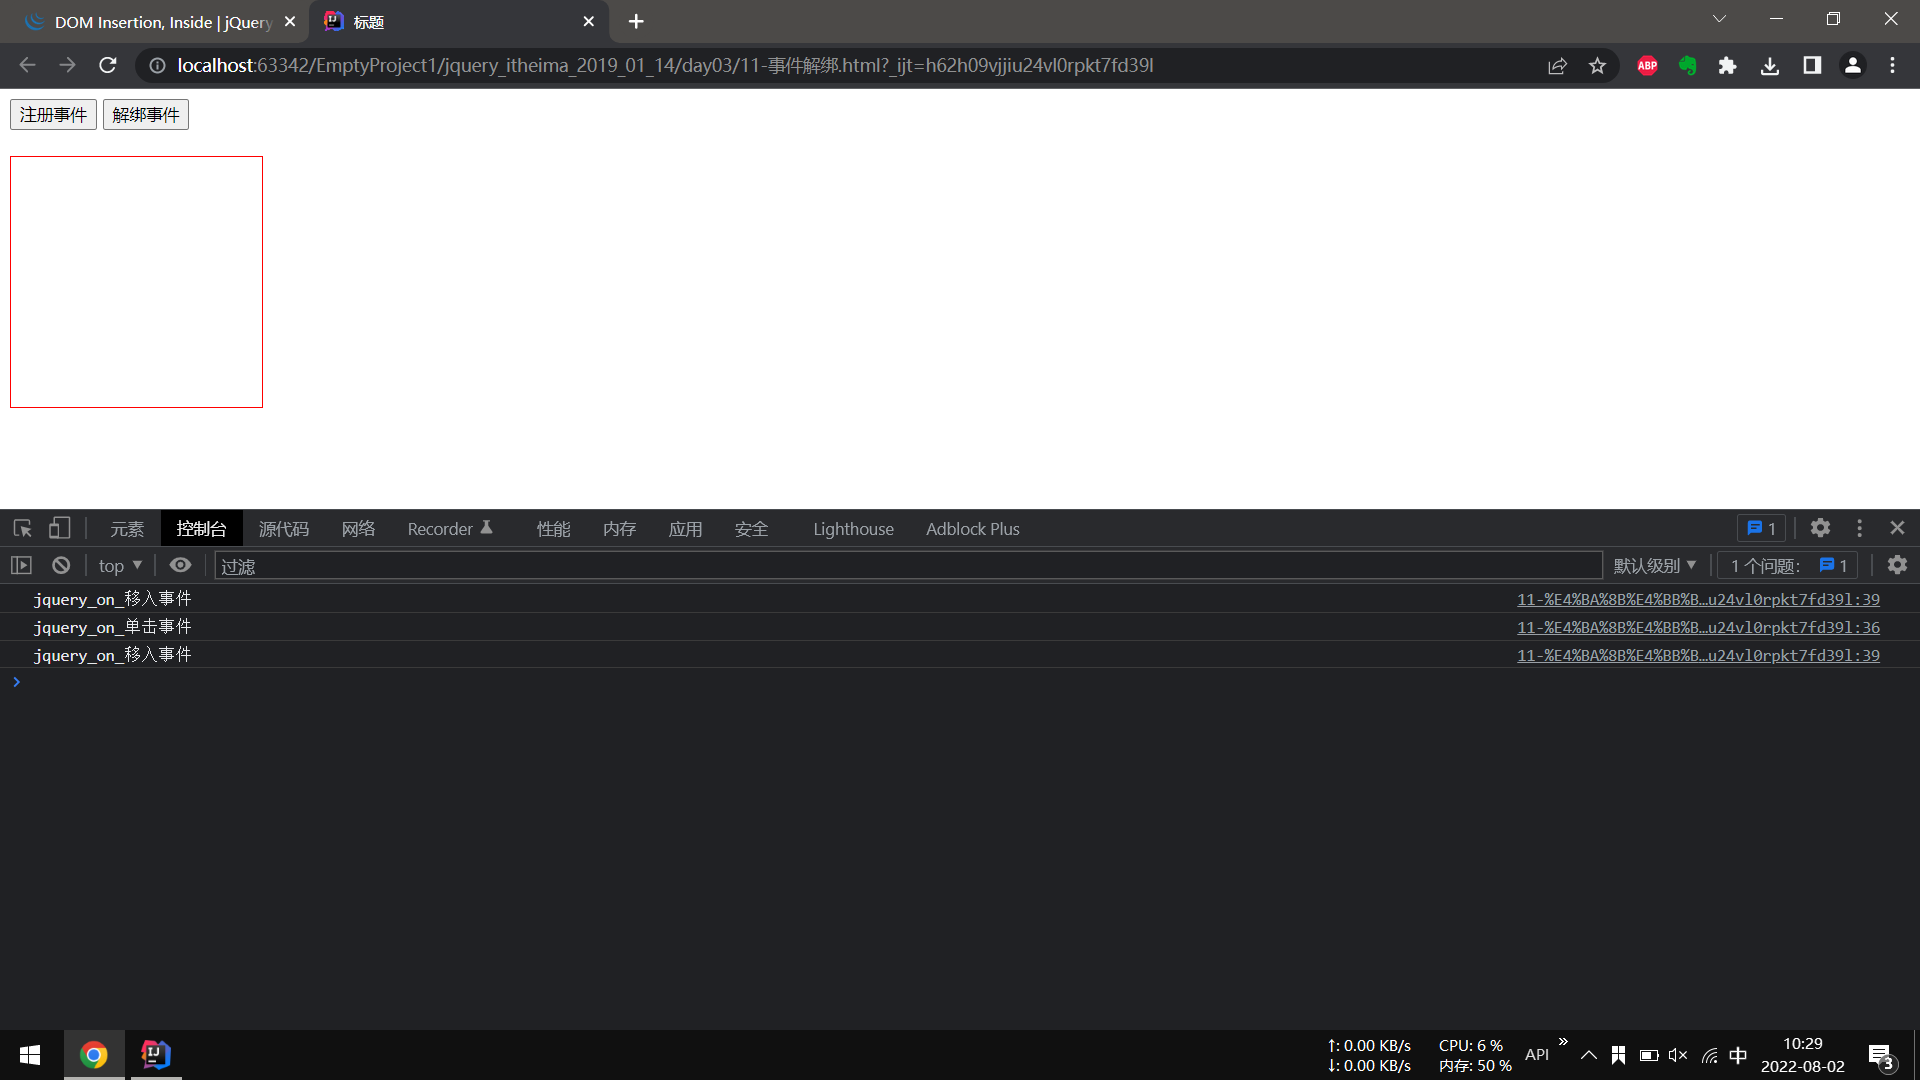
Task: Open a new browser tab
Action: (636, 21)
